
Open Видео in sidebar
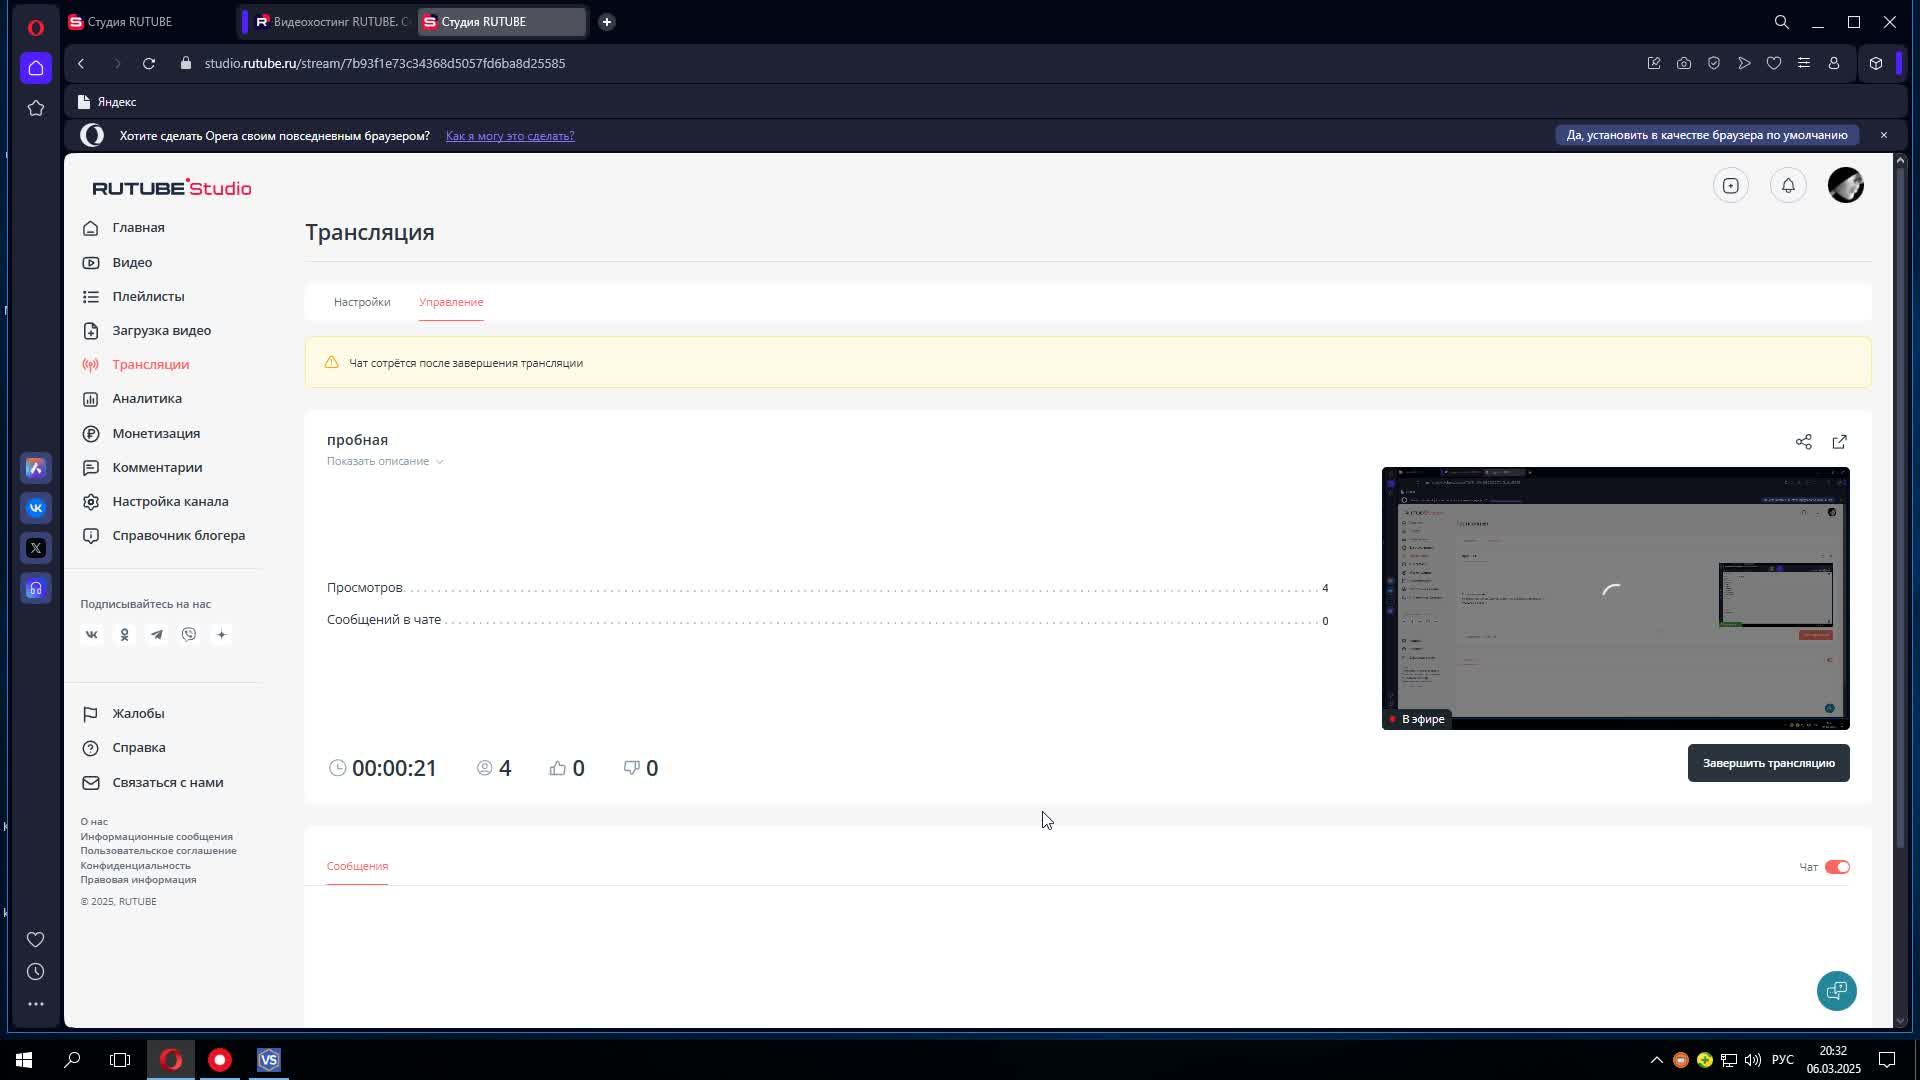coord(132,262)
